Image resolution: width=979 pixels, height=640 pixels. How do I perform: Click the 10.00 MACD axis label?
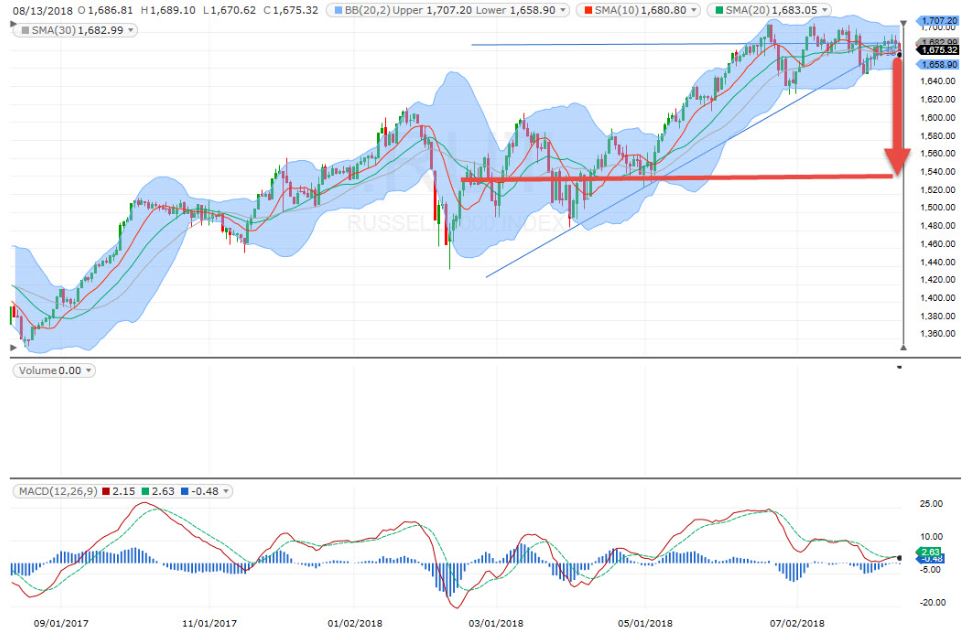(932, 536)
